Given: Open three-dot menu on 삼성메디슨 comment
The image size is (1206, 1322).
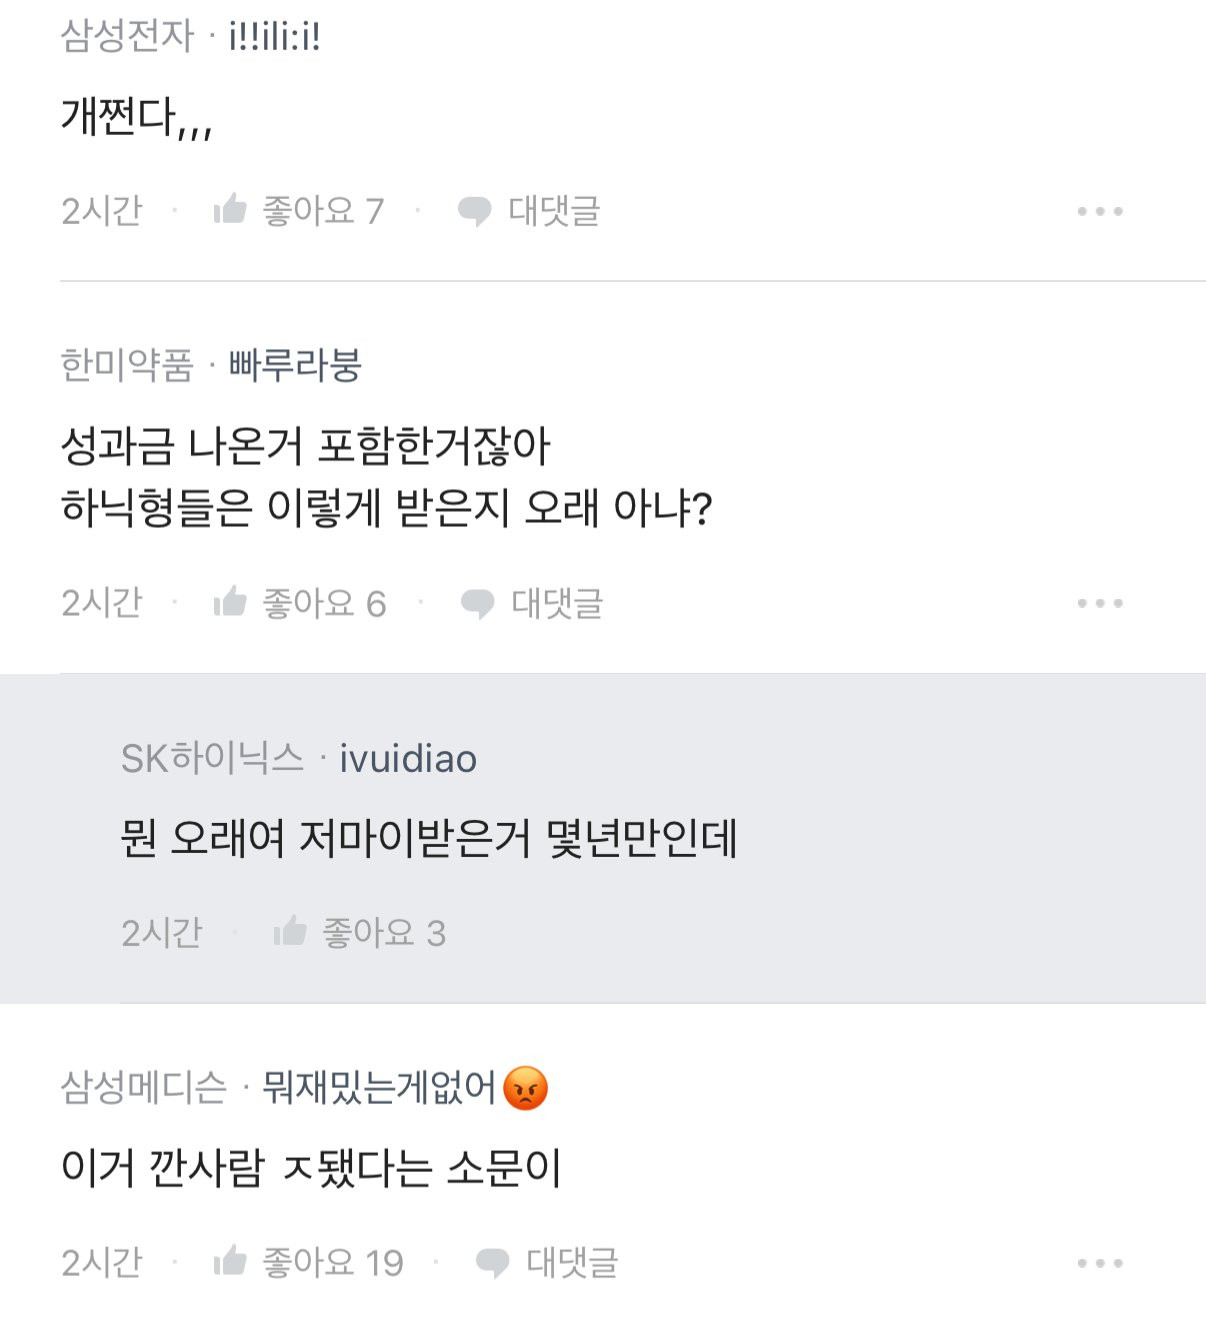Looking at the screenshot, I should coord(1100,1263).
